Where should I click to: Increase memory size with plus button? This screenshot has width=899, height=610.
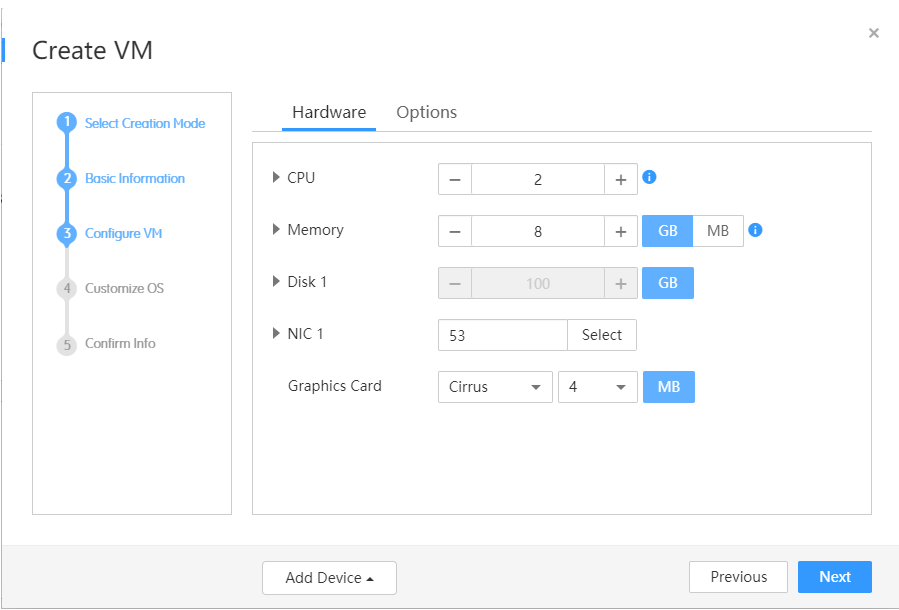(621, 232)
